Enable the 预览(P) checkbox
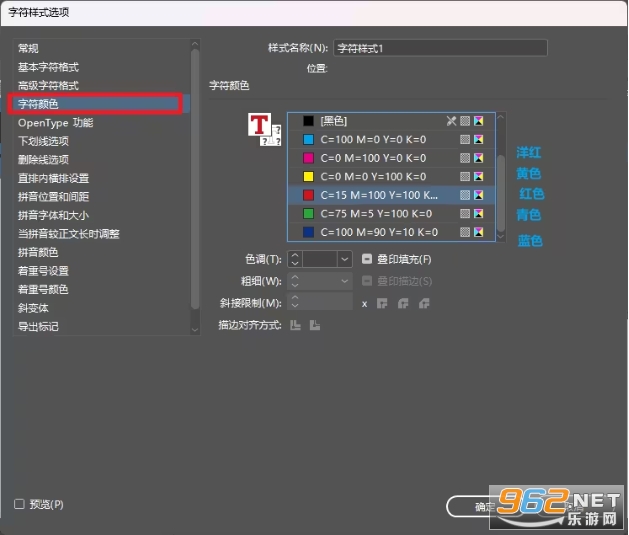The image size is (629, 535). (x=19, y=504)
